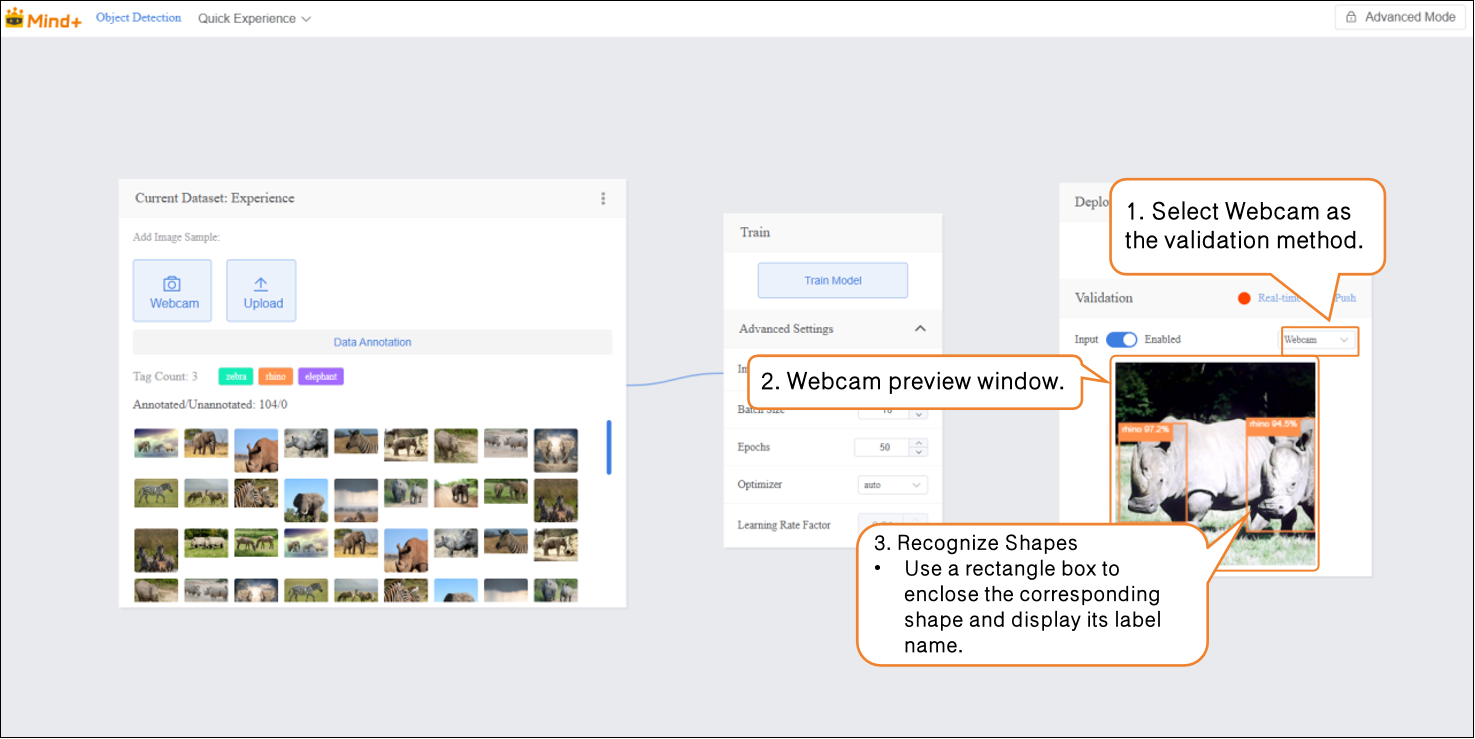The height and width of the screenshot is (739, 1475).
Task: Click the Mind+ logo icon
Action: click(x=15, y=17)
